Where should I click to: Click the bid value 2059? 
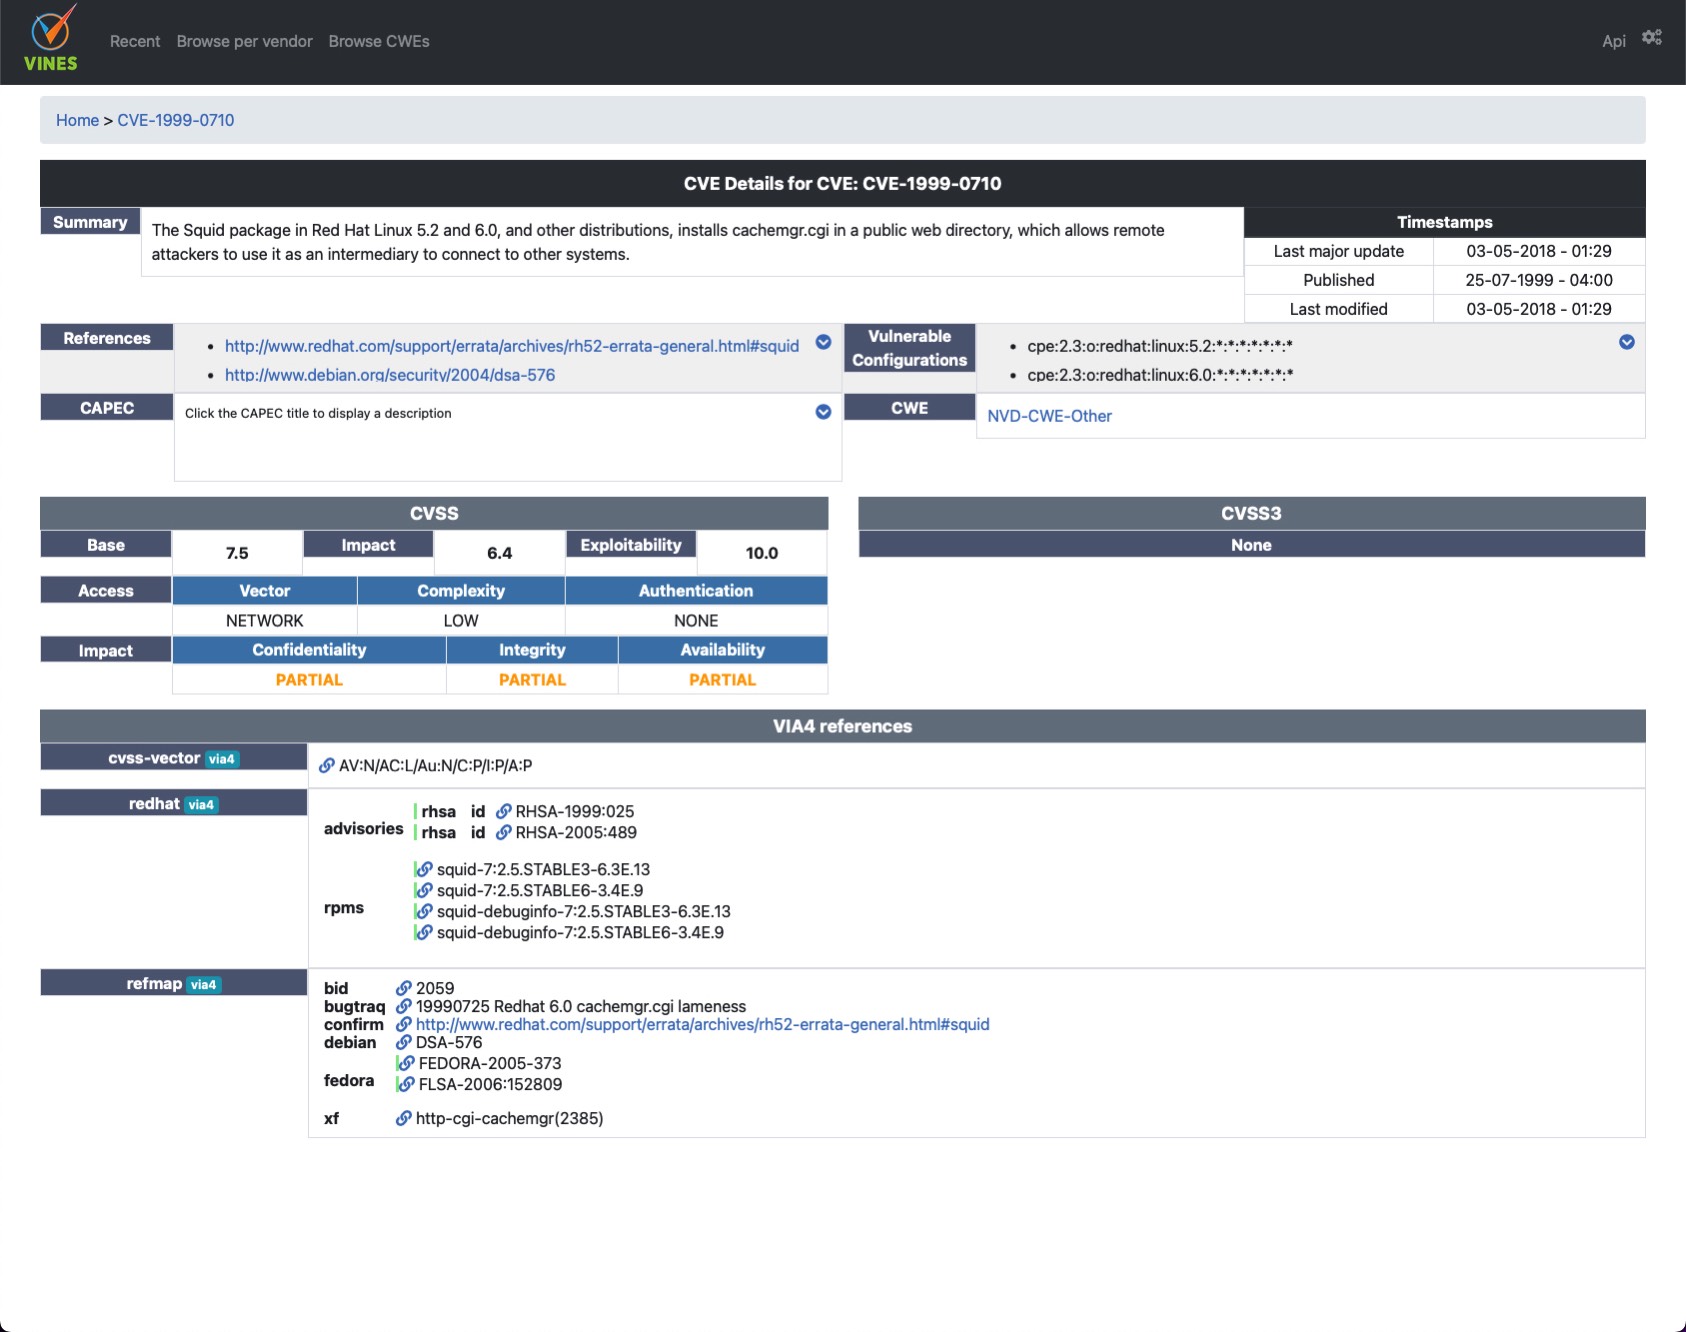pyautogui.click(x=435, y=988)
